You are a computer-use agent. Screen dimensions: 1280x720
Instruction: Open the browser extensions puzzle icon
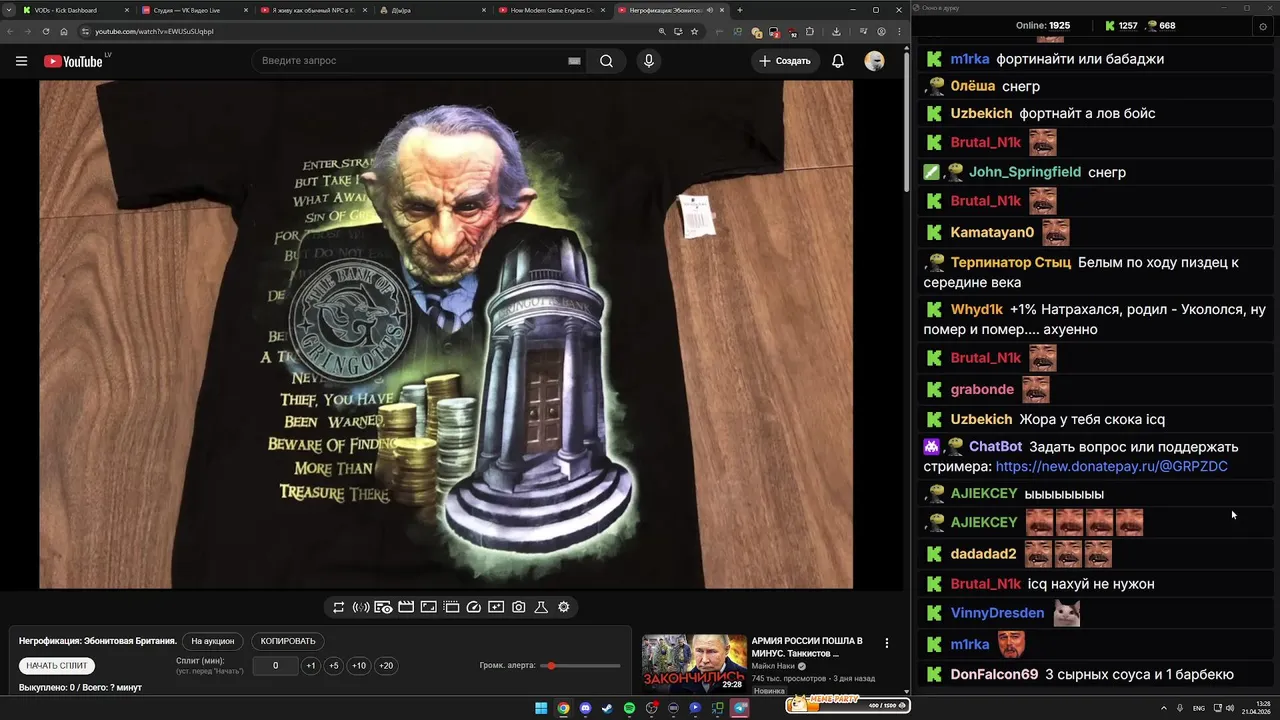click(809, 31)
